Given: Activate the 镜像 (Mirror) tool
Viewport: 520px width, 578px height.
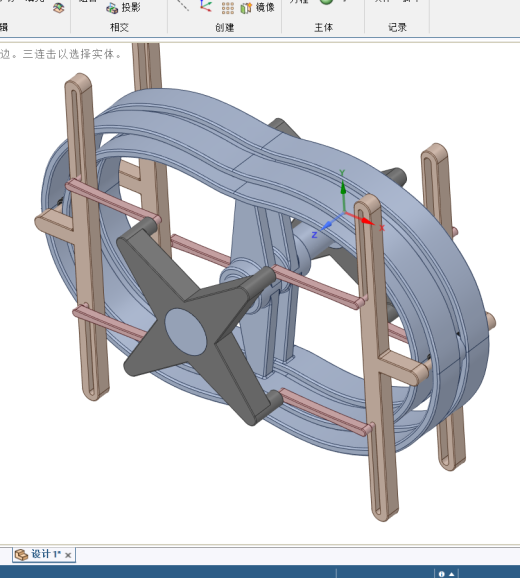Looking at the screenshot, I should click(258, 7).
